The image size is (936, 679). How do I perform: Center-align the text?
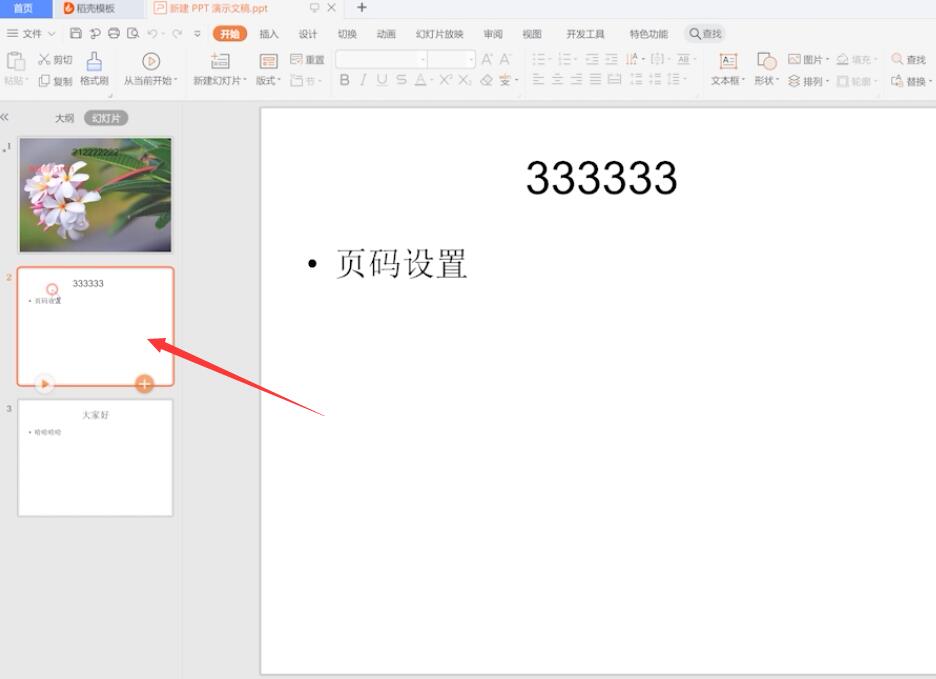tap(557, 79)
